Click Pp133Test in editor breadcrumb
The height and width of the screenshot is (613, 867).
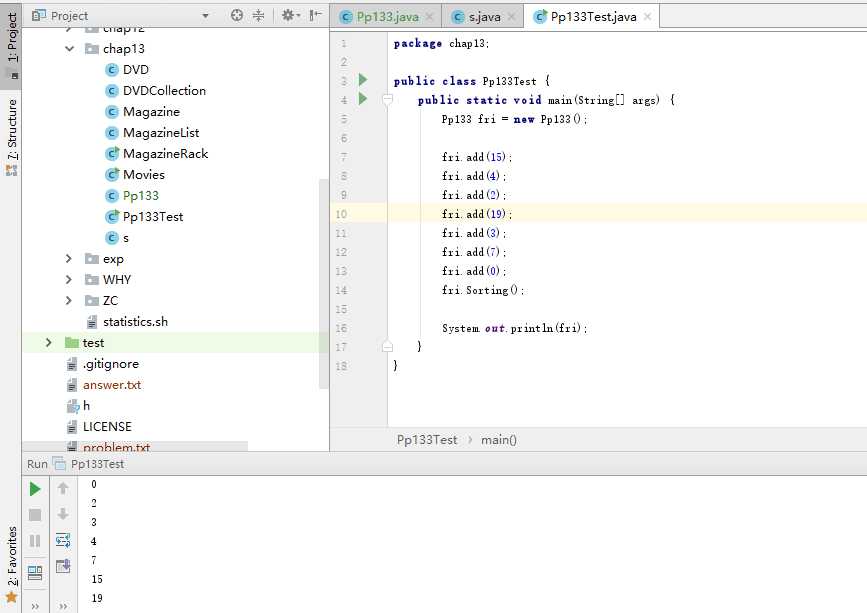[x=427, y=440]
